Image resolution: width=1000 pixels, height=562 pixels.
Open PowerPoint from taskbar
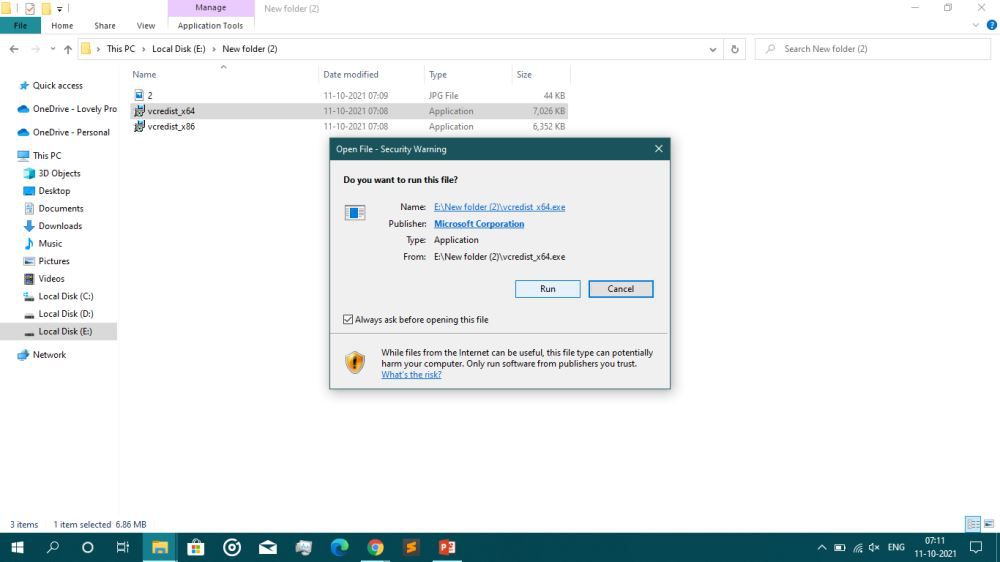[447, 547]
